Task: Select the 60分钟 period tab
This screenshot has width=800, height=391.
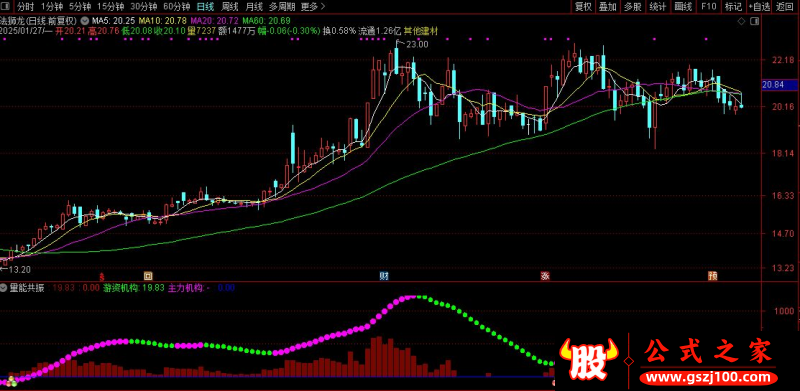Action: (x=174, y=7)
